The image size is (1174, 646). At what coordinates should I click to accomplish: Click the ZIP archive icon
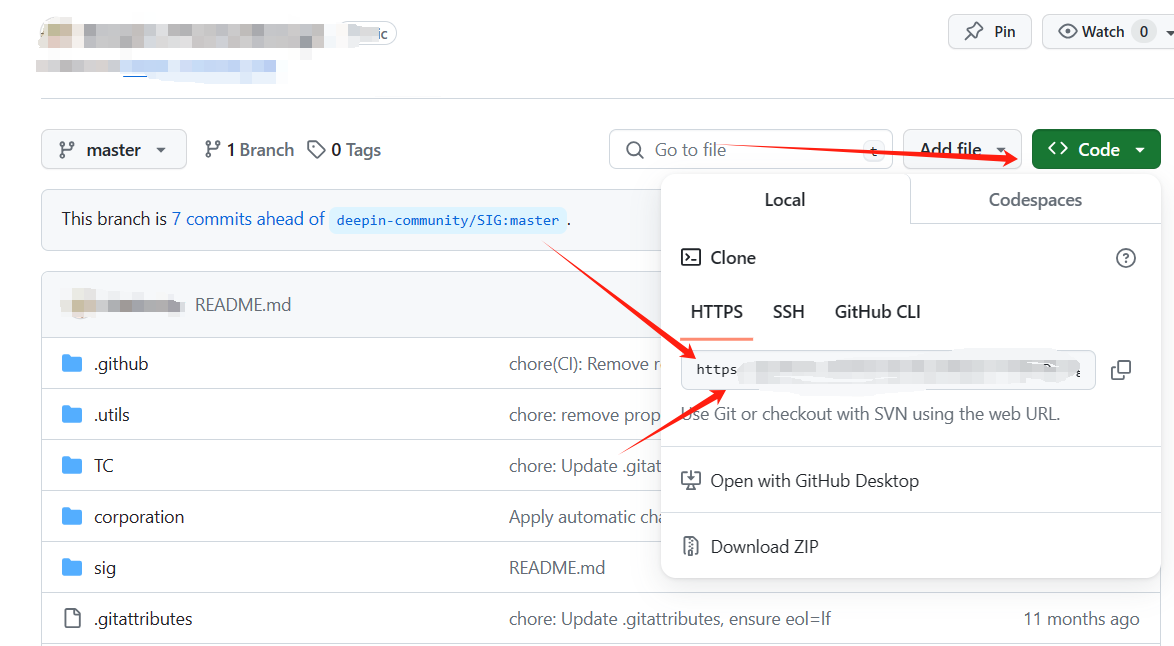point(690,546)
